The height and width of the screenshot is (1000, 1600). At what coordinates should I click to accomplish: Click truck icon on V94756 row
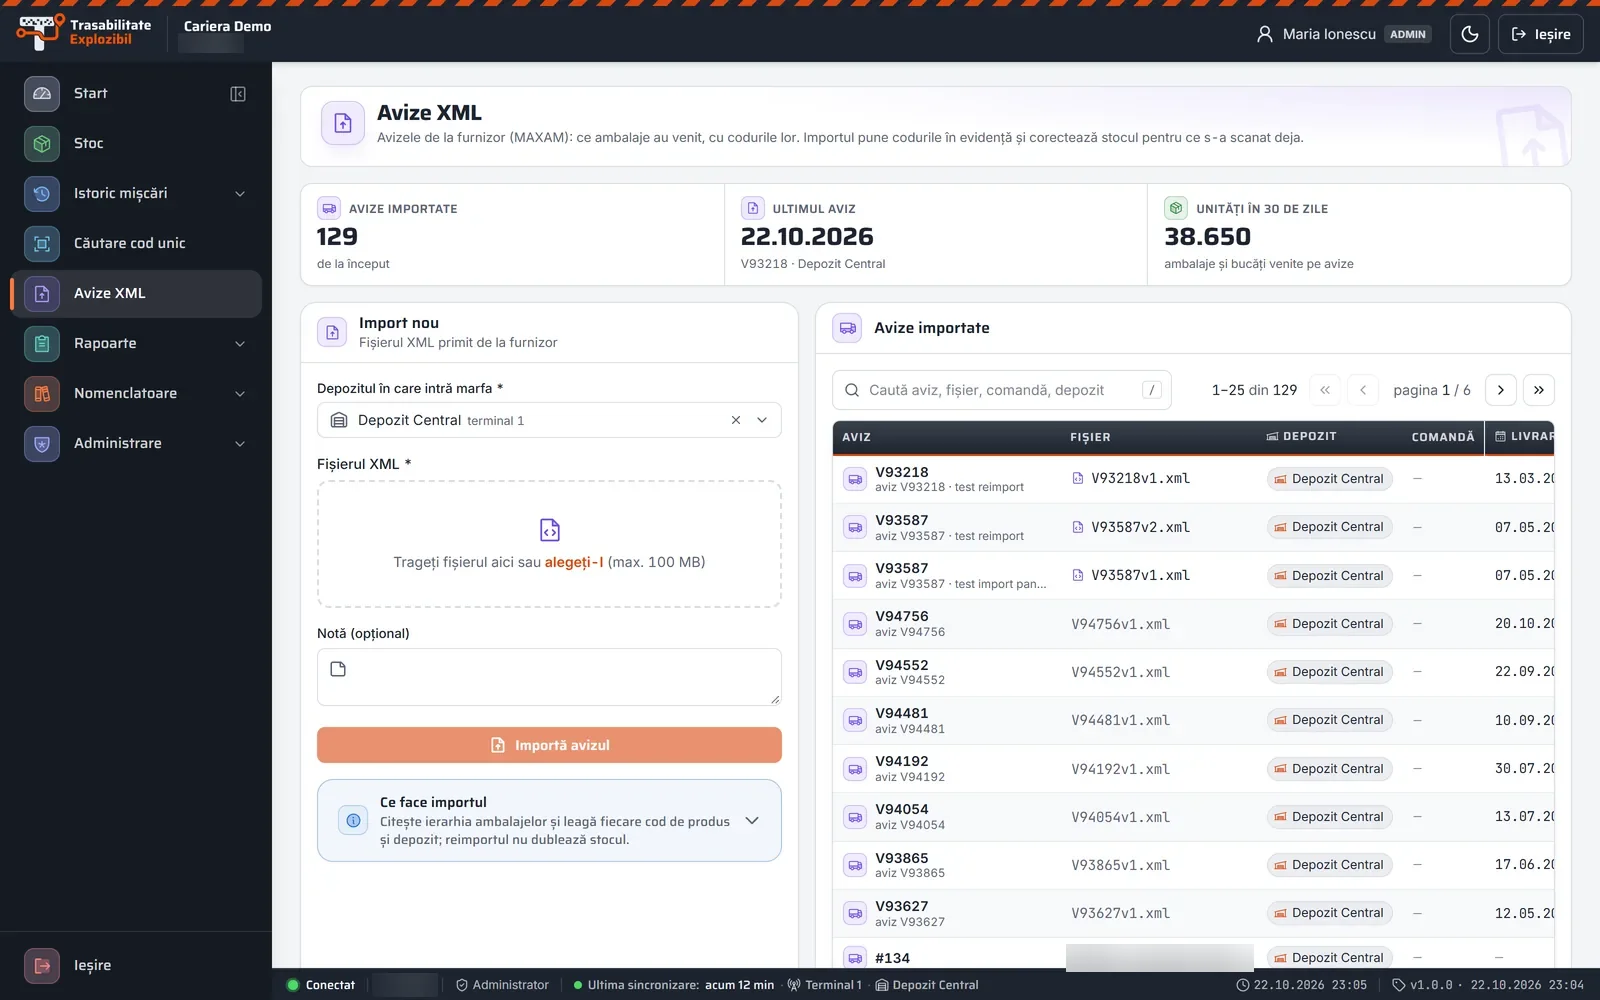855,624
